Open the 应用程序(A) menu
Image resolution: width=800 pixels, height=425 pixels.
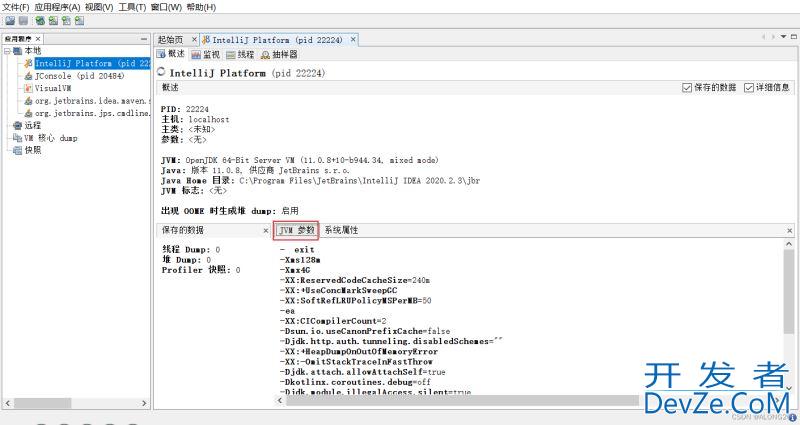(57, 7)
